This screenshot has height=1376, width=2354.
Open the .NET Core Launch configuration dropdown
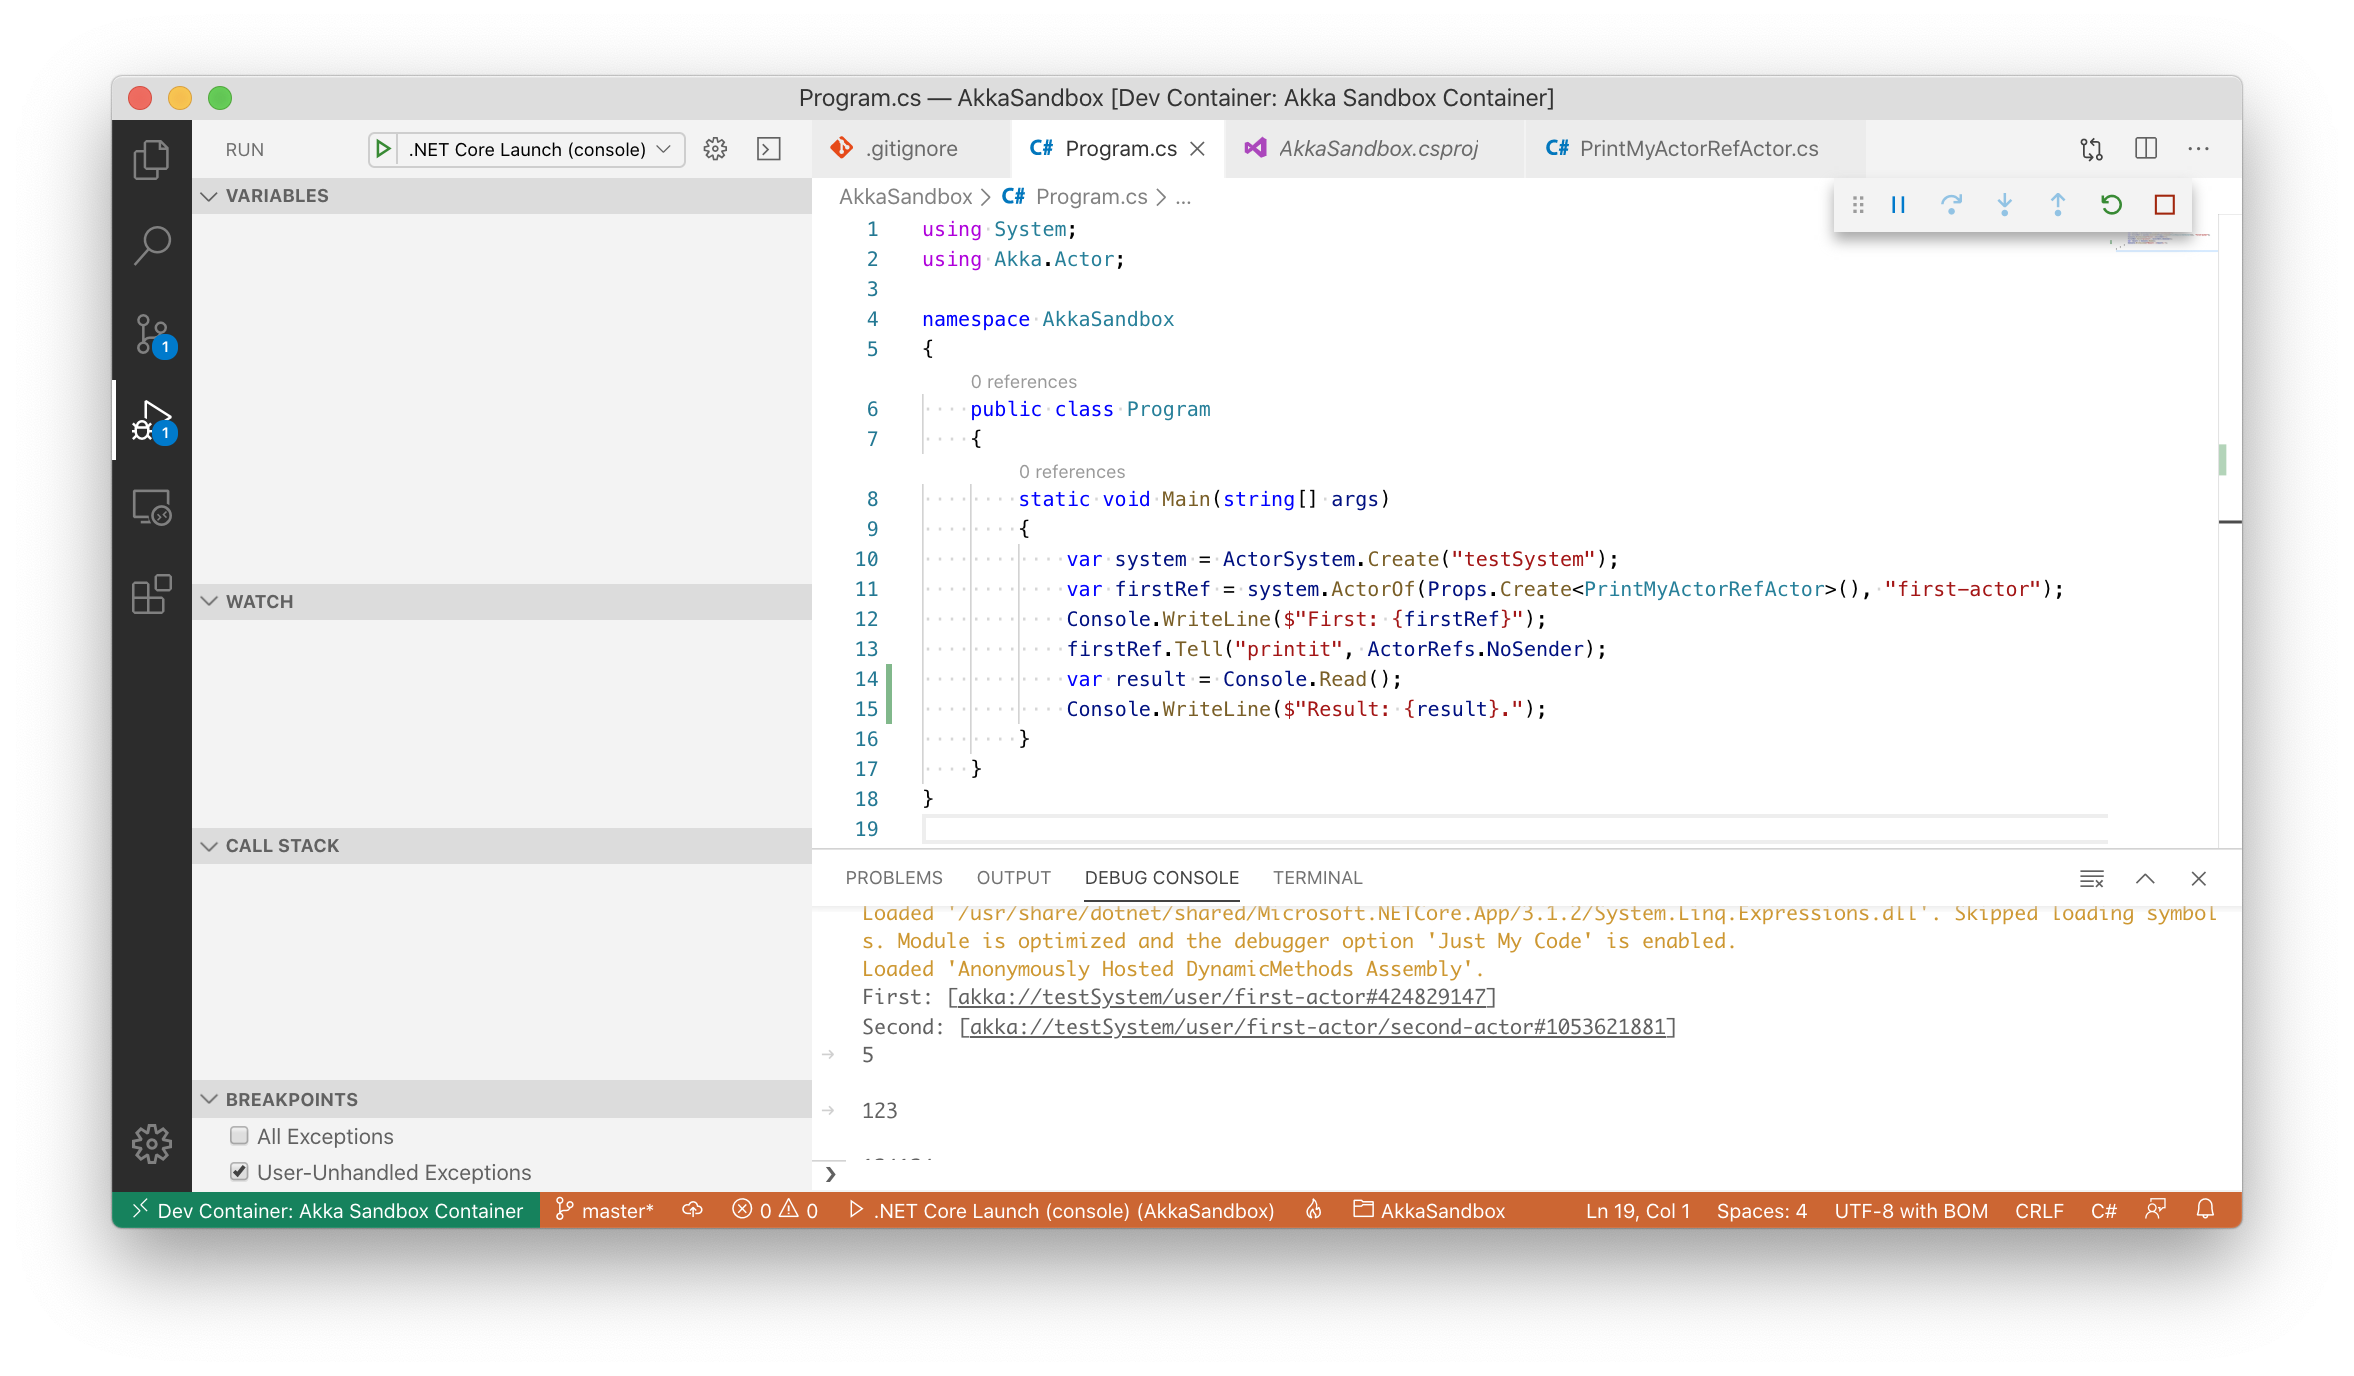663,149
